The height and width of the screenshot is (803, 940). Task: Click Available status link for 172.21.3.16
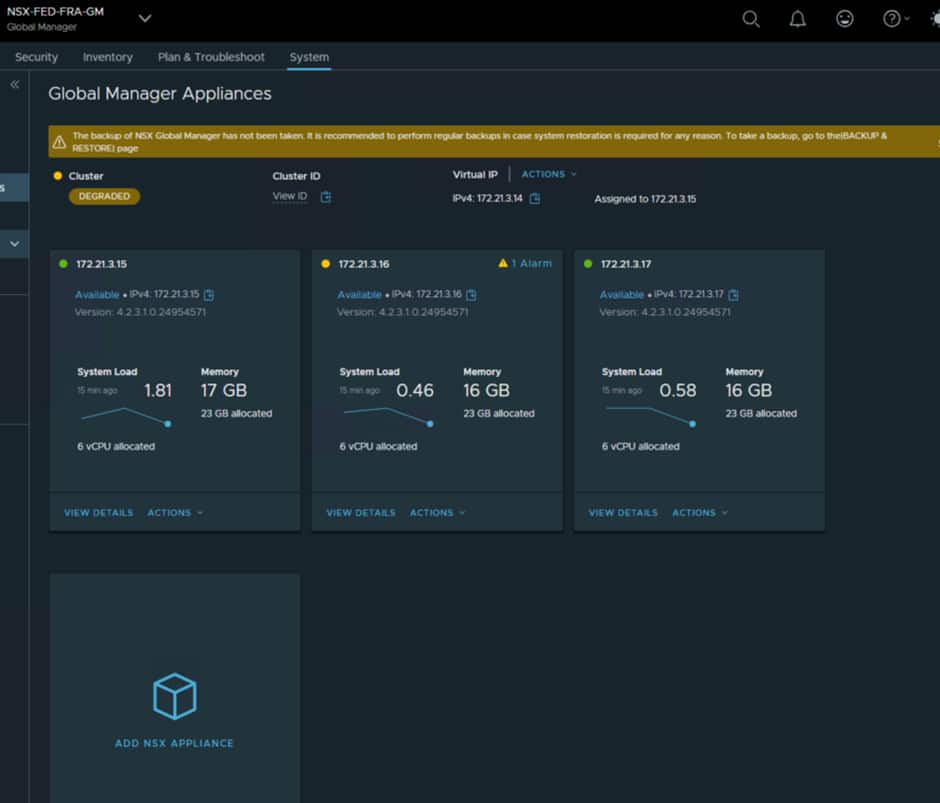coord(360,294)
